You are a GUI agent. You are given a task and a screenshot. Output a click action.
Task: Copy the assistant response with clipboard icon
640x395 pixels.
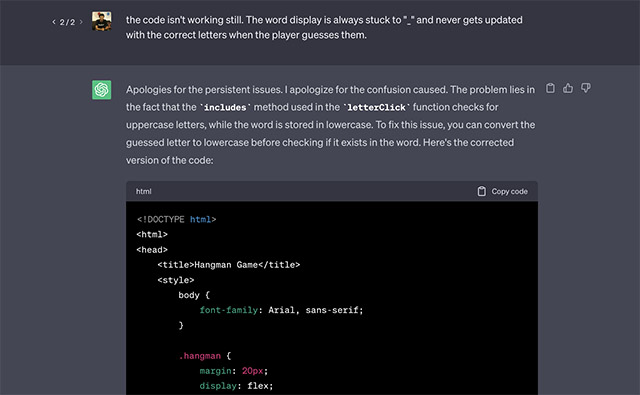tap(550, 88)
